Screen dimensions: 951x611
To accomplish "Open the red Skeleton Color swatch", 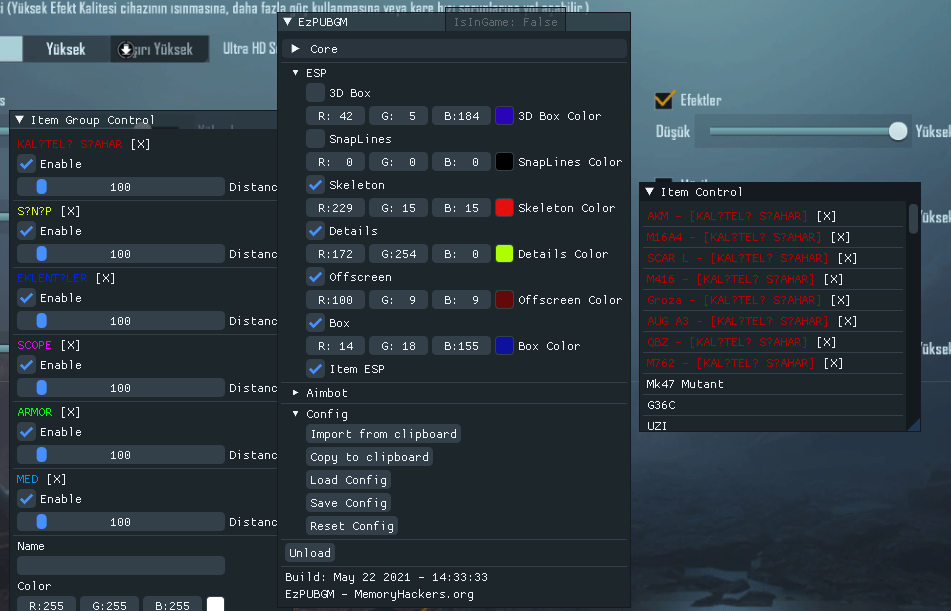I will pos(505,208).
